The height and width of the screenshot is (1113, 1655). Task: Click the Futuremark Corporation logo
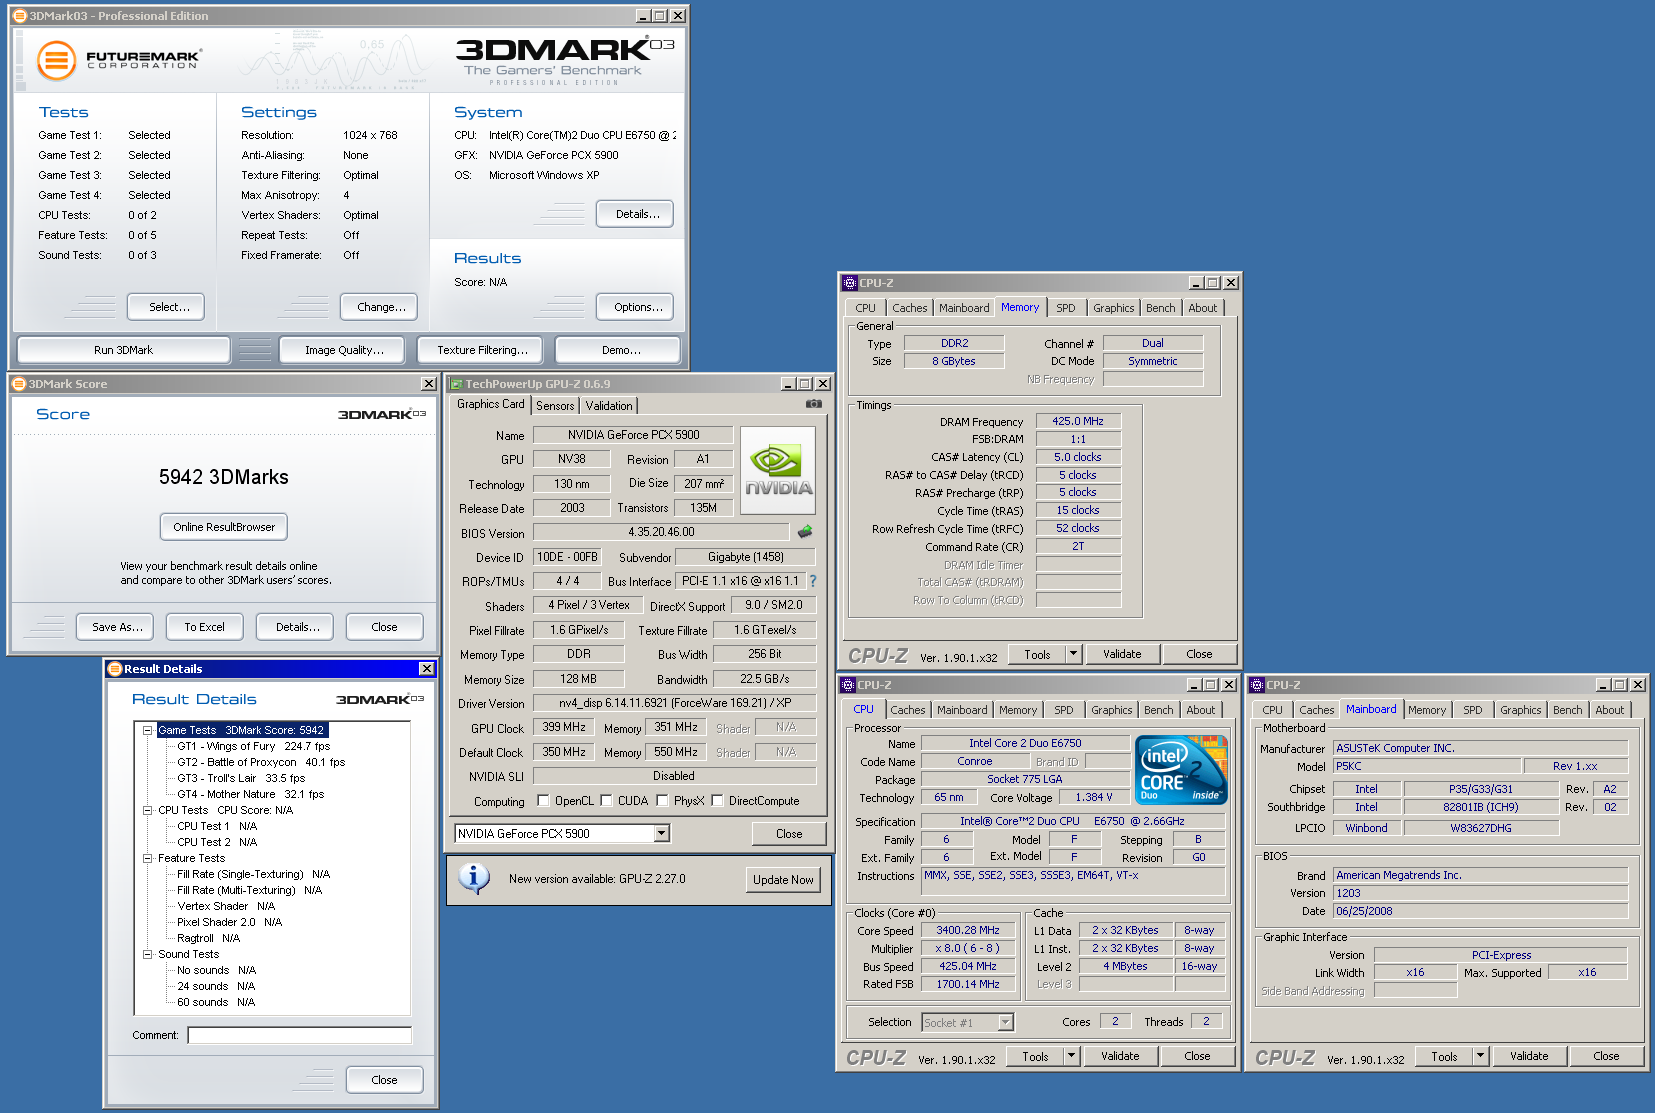coord(119,60)
